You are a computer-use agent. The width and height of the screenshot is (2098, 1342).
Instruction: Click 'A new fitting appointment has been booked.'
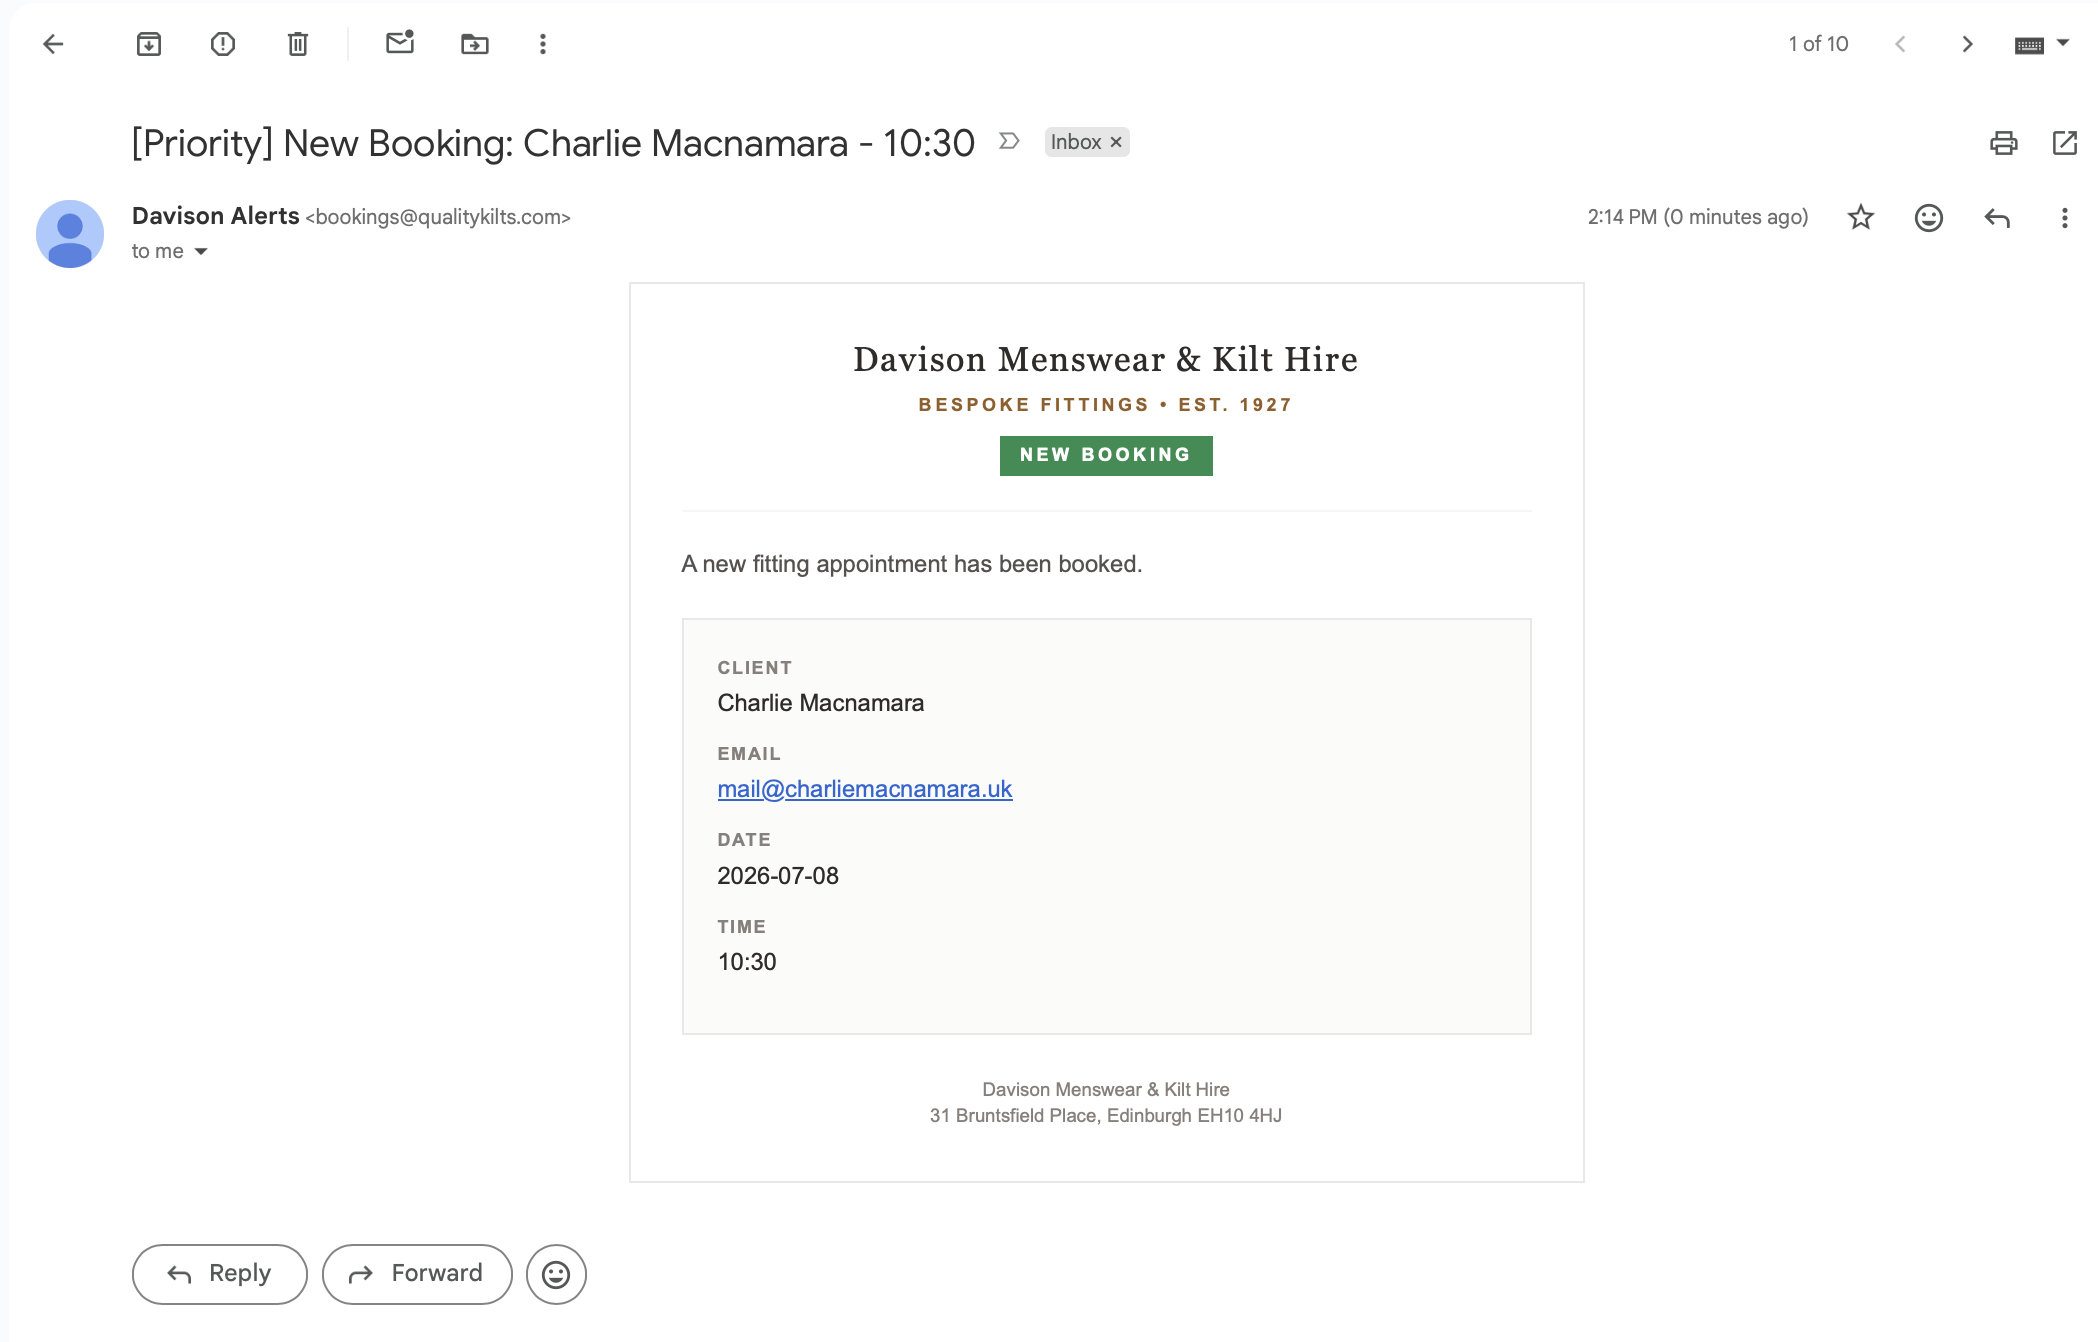(912, 564)
